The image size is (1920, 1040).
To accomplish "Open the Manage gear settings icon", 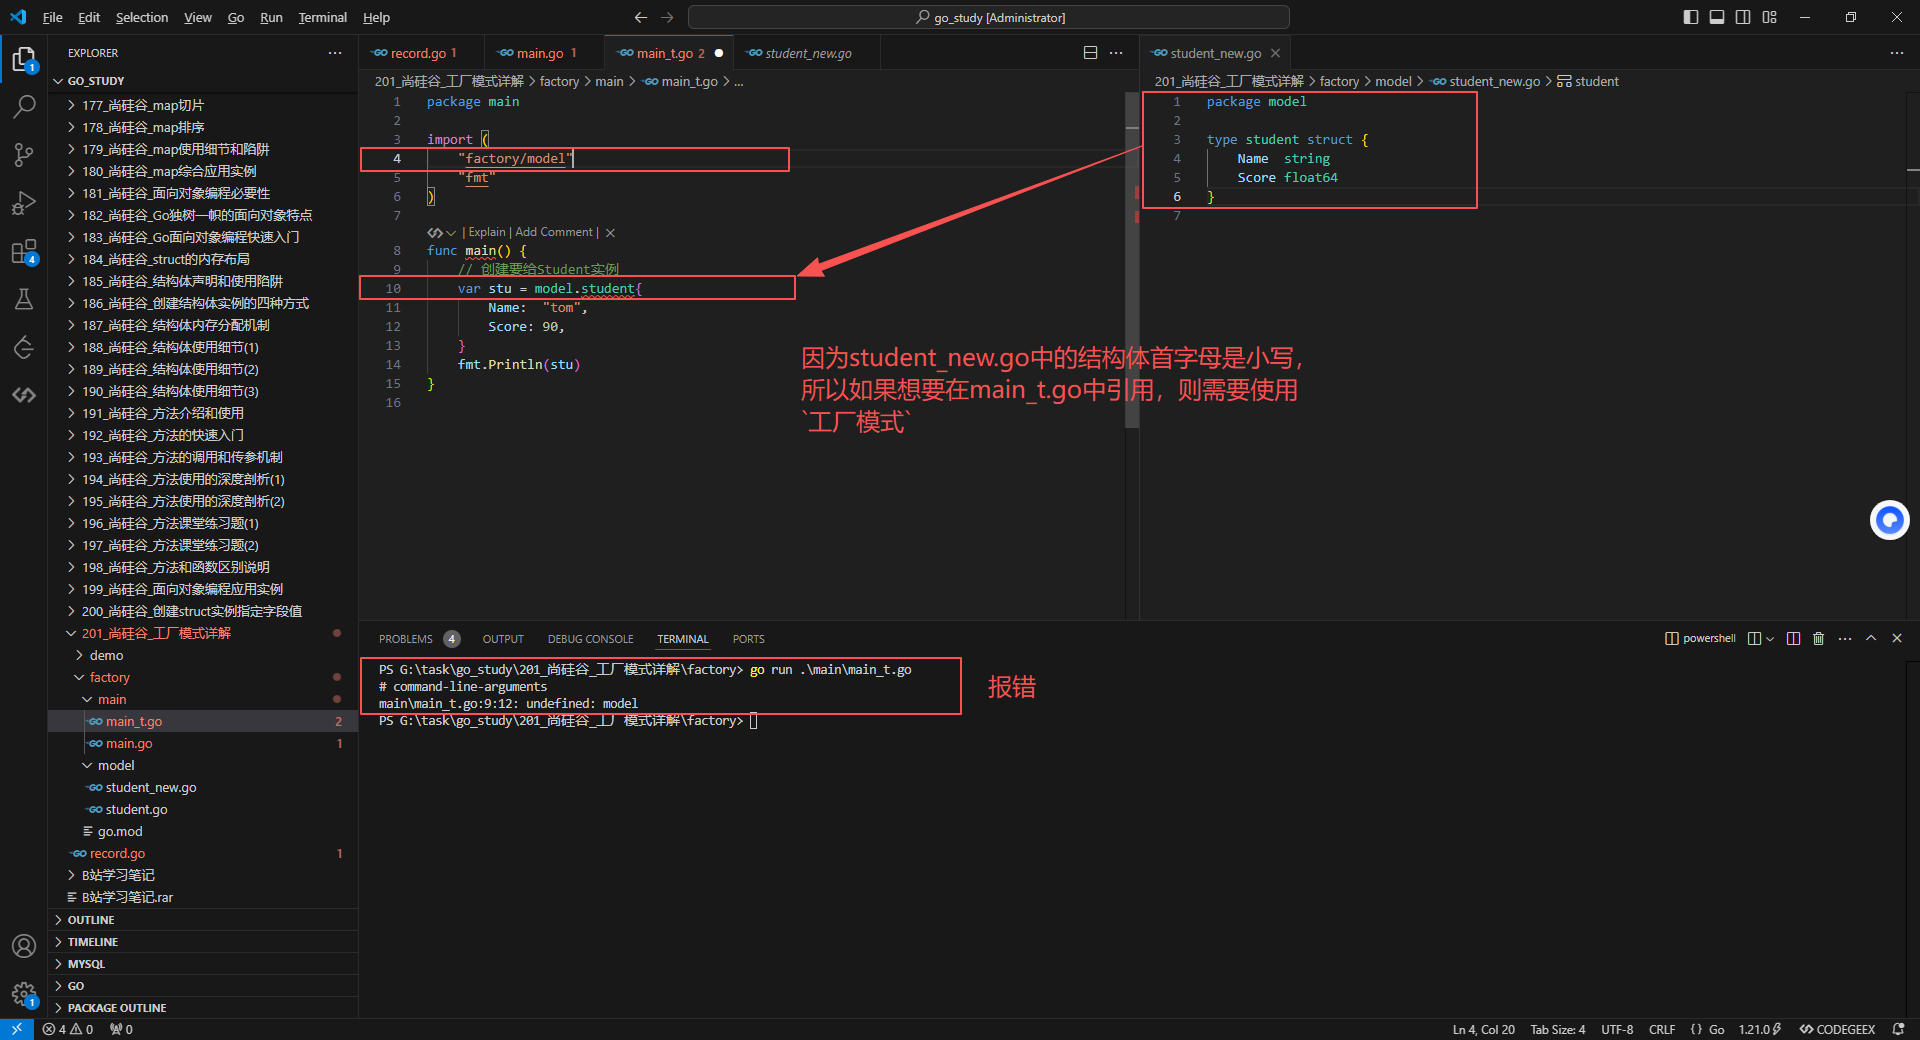I will coord(24,994).
